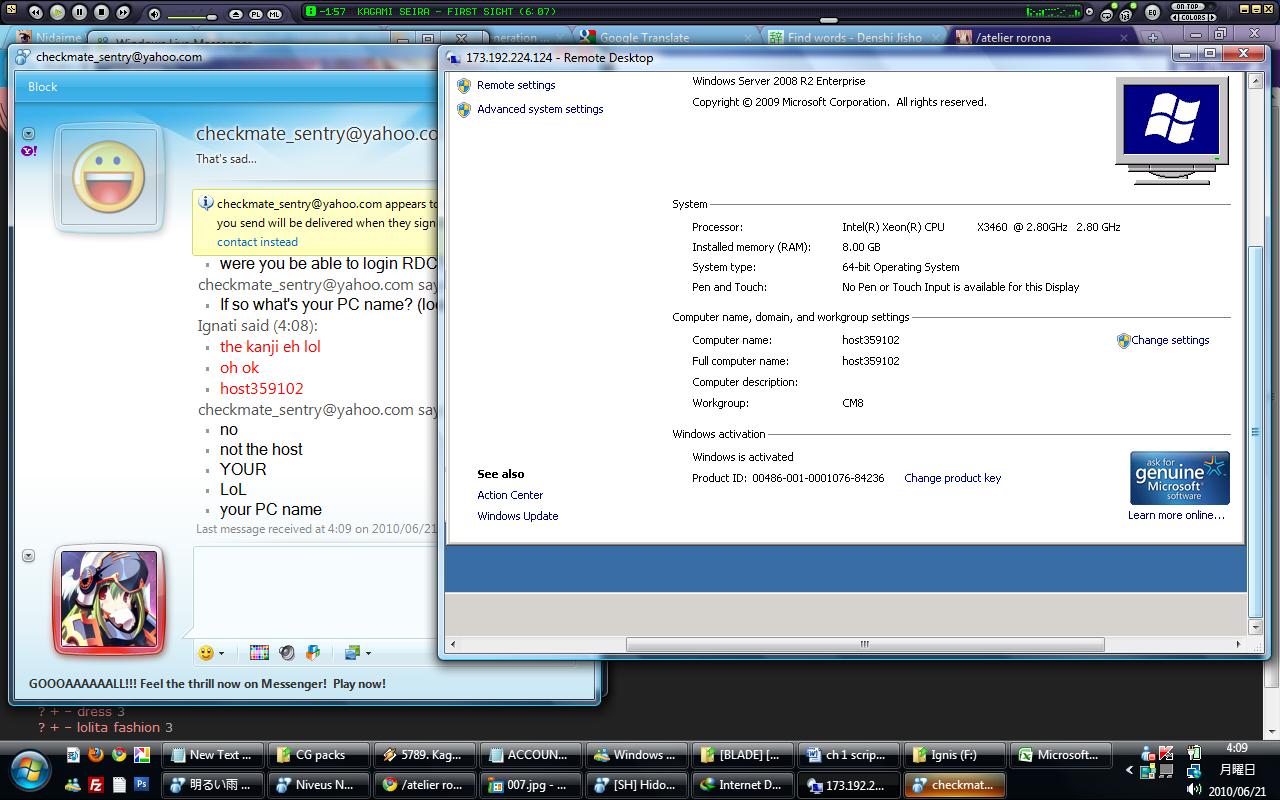Click Change settings for computer name

coord(1170,341)
